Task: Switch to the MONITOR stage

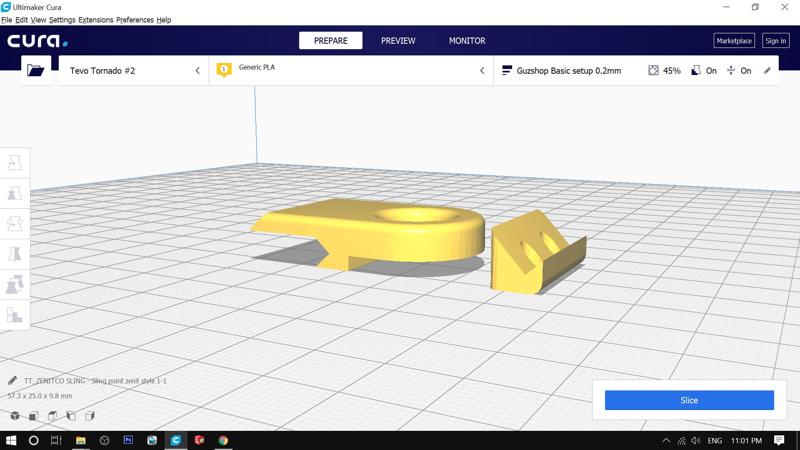Action: [467, 41]
